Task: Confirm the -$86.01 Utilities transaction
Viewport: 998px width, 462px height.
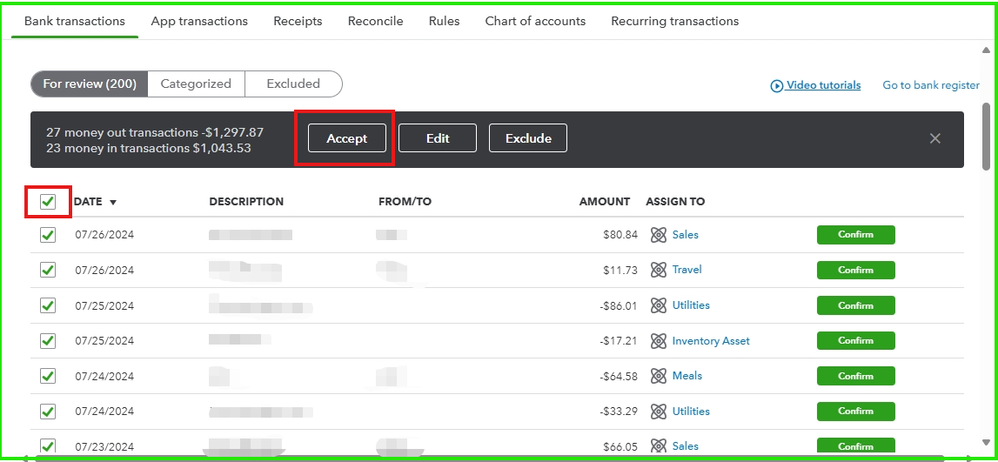Action: tap(856, 305)
